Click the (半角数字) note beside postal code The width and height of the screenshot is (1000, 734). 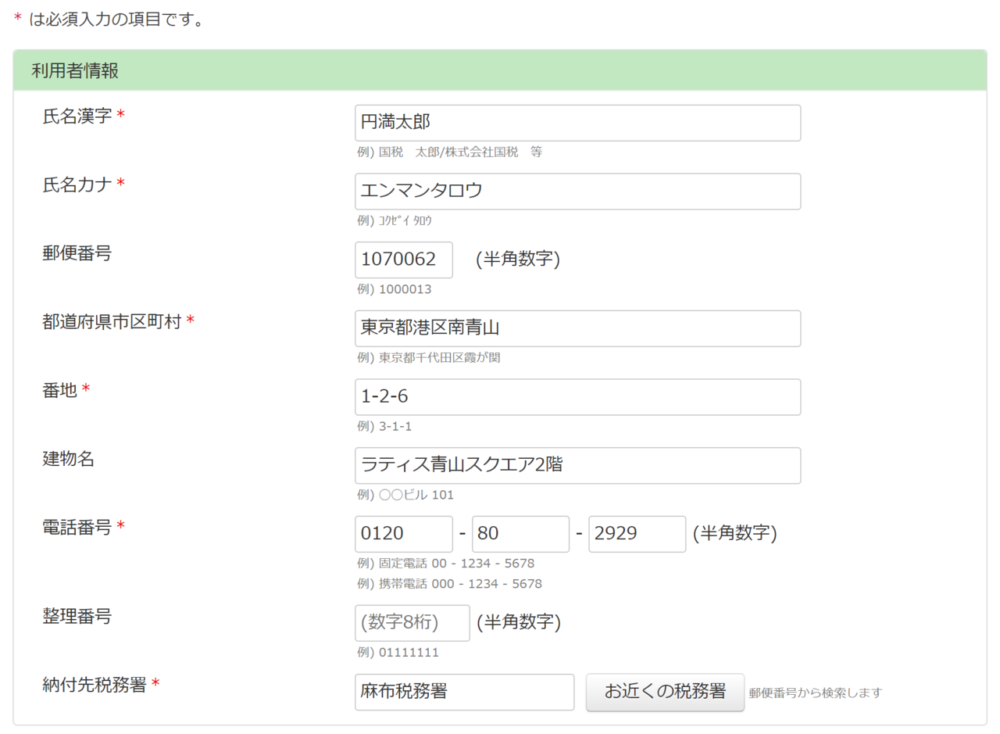518,260
